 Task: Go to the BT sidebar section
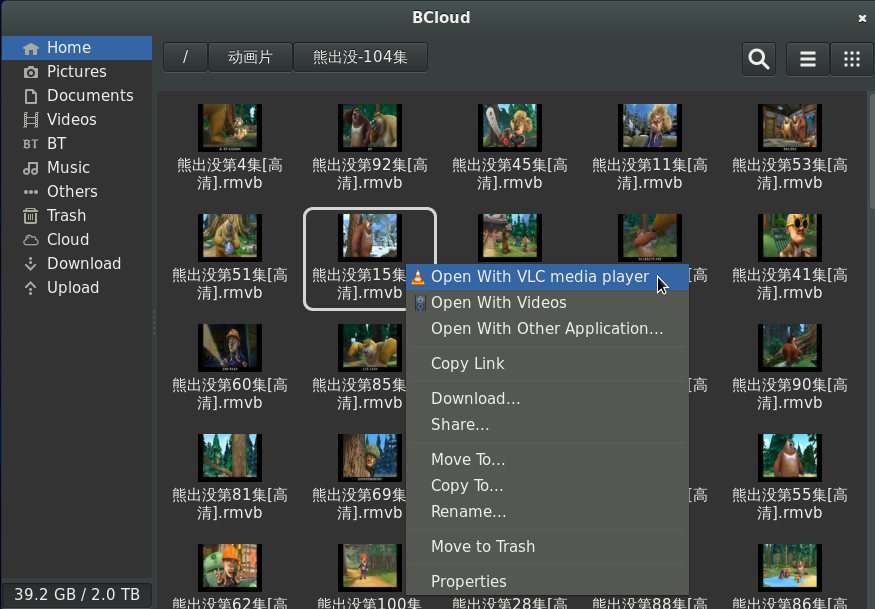coord(56,144)
